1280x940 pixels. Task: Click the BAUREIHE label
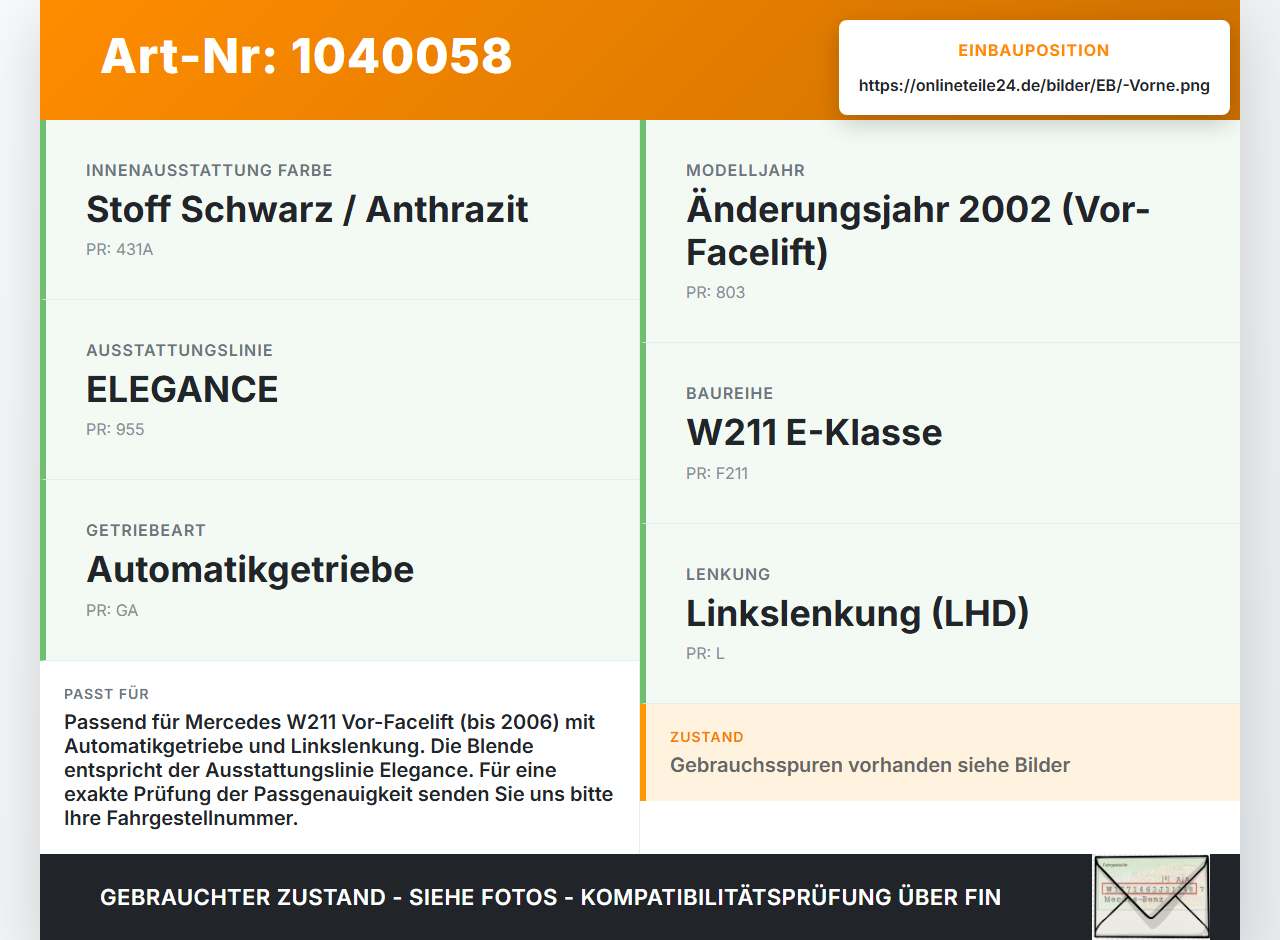click(730, 393)
